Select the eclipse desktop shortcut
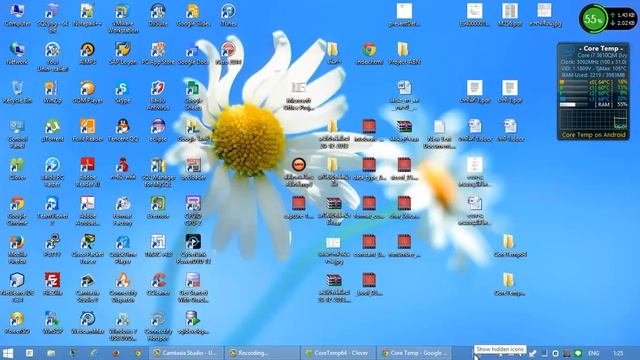Screen dimensions: 640x360 tap(158, 130)
